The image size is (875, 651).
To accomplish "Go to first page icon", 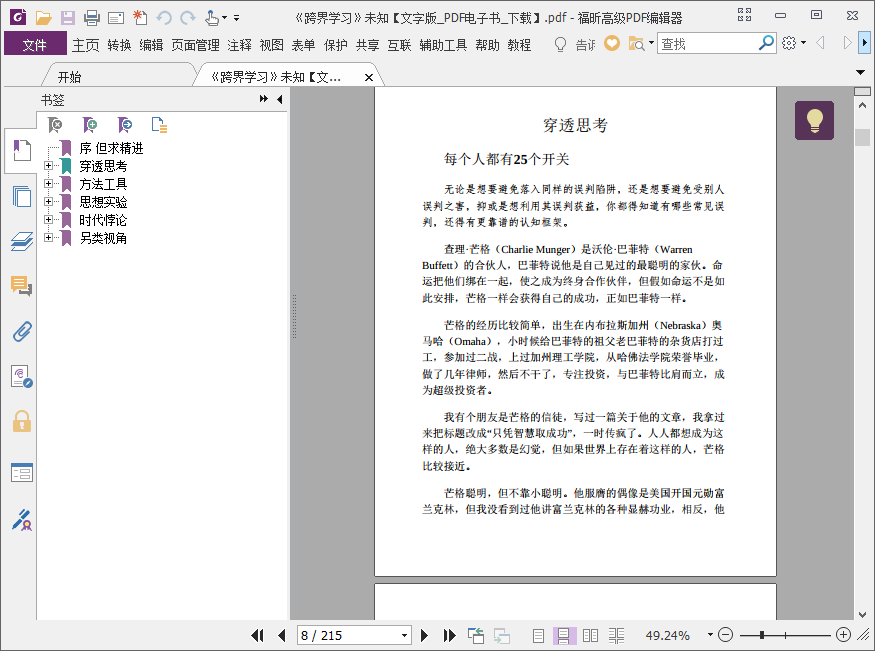I will (x=257, y=635).
